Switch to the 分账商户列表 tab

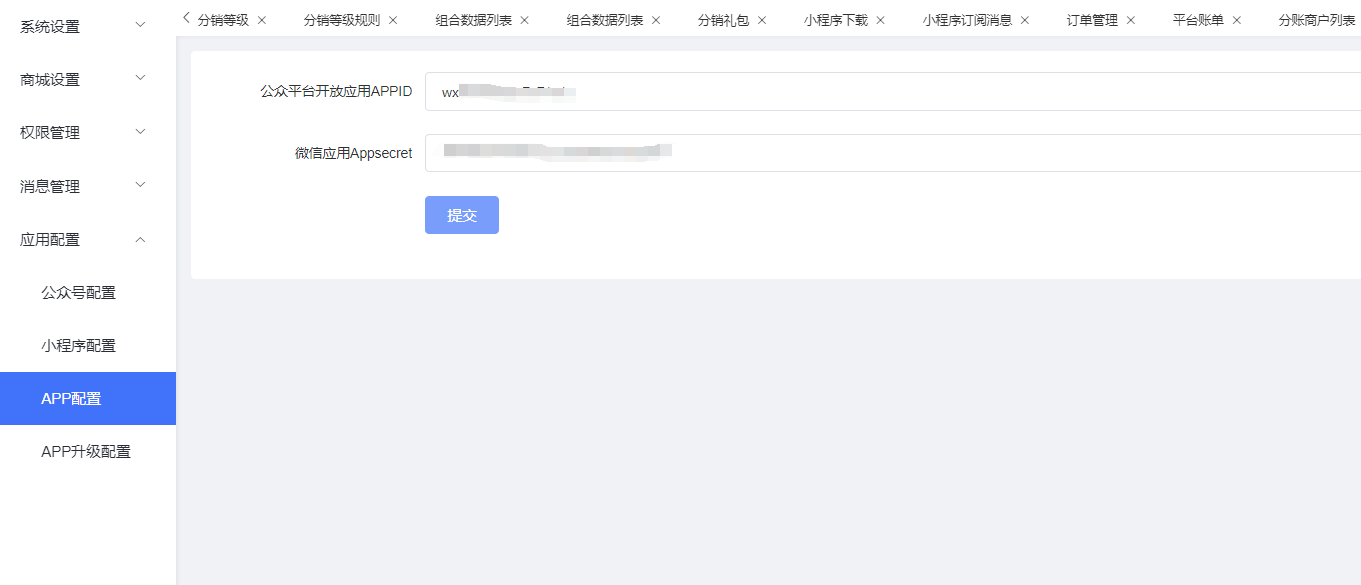coord(1317,20)
